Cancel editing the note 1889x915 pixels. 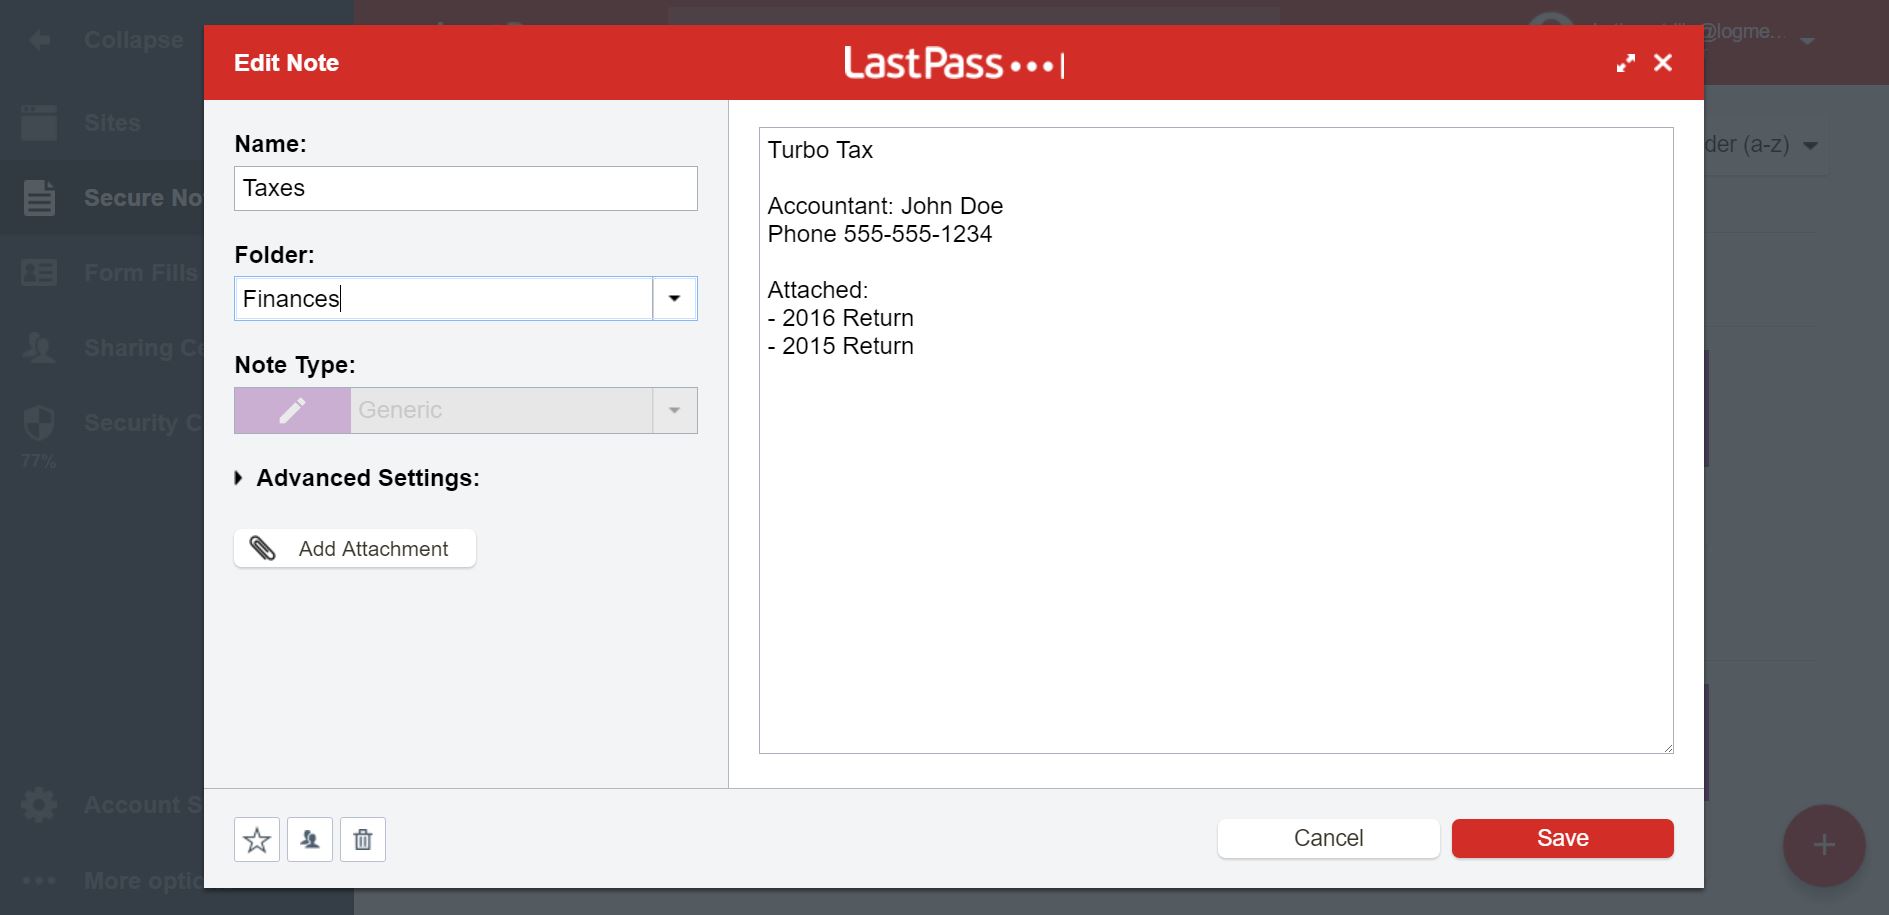[1327, 838]
